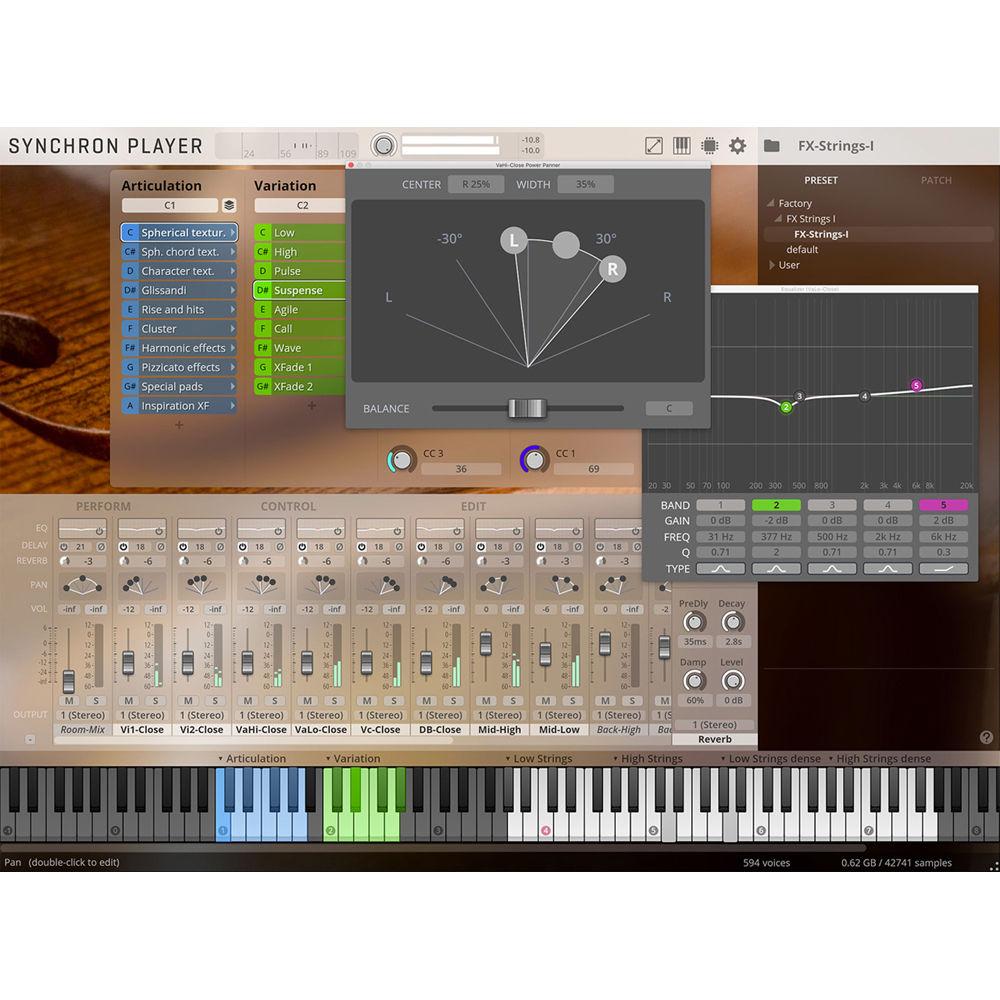Click the stacked layers icon next to C1
This screenshot has width=1000, height=1000.
click(228, 204)
